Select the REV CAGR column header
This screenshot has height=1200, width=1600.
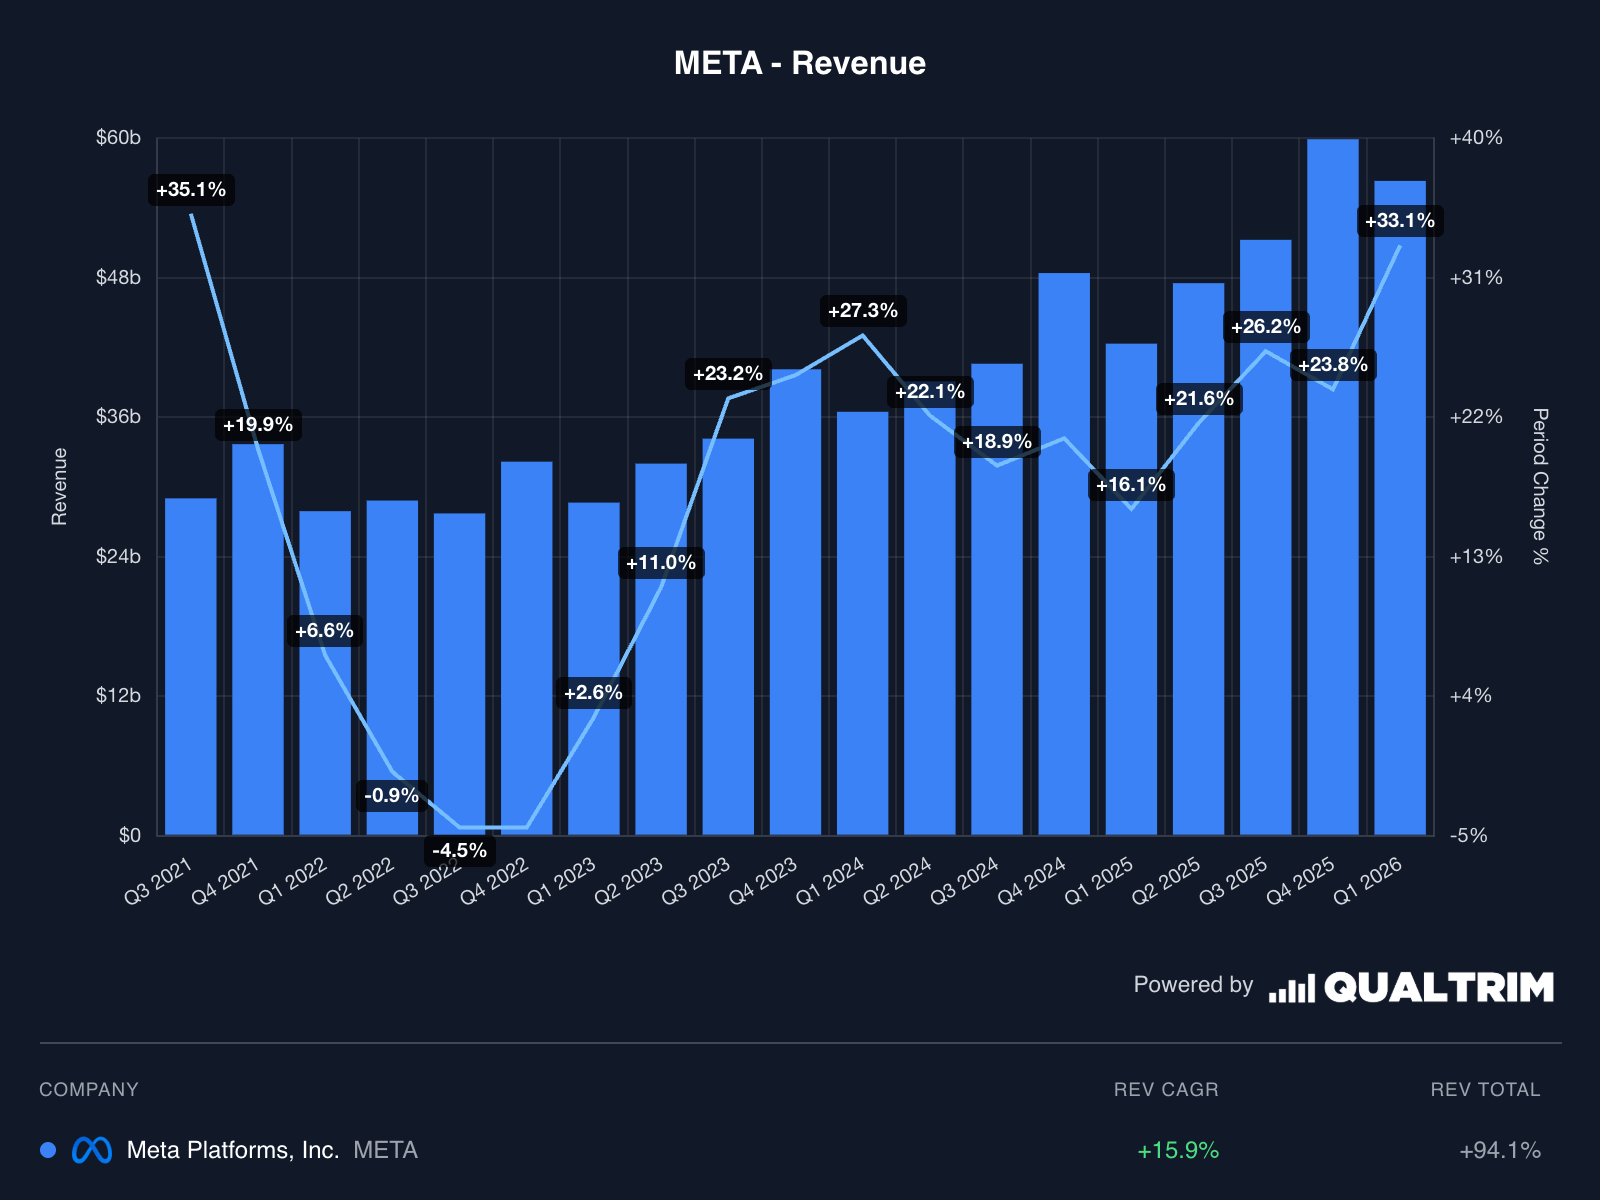tap(1166, 1089)
